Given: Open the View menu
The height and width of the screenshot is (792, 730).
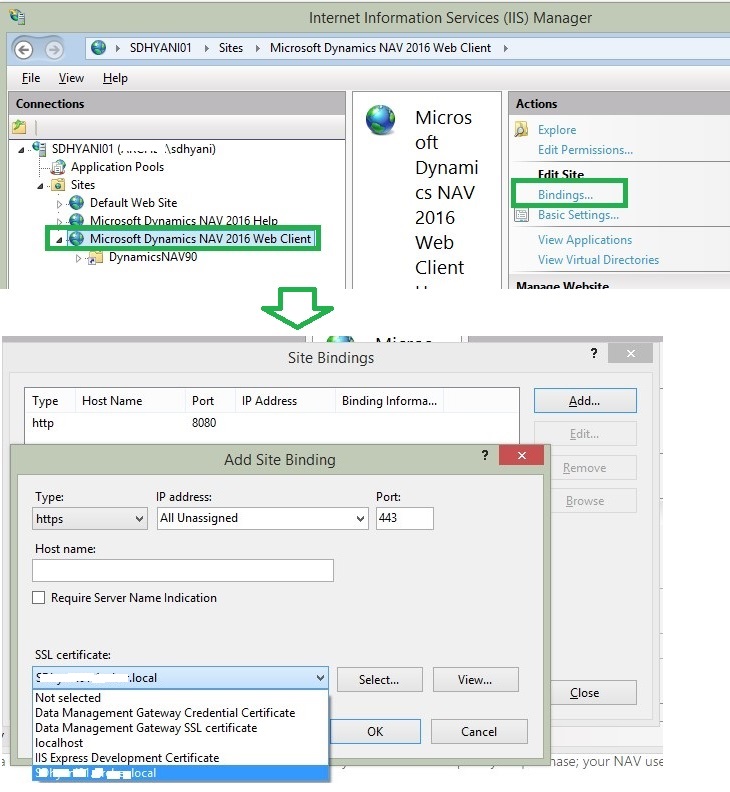Looking at the screenshot, I should (71, 78).
